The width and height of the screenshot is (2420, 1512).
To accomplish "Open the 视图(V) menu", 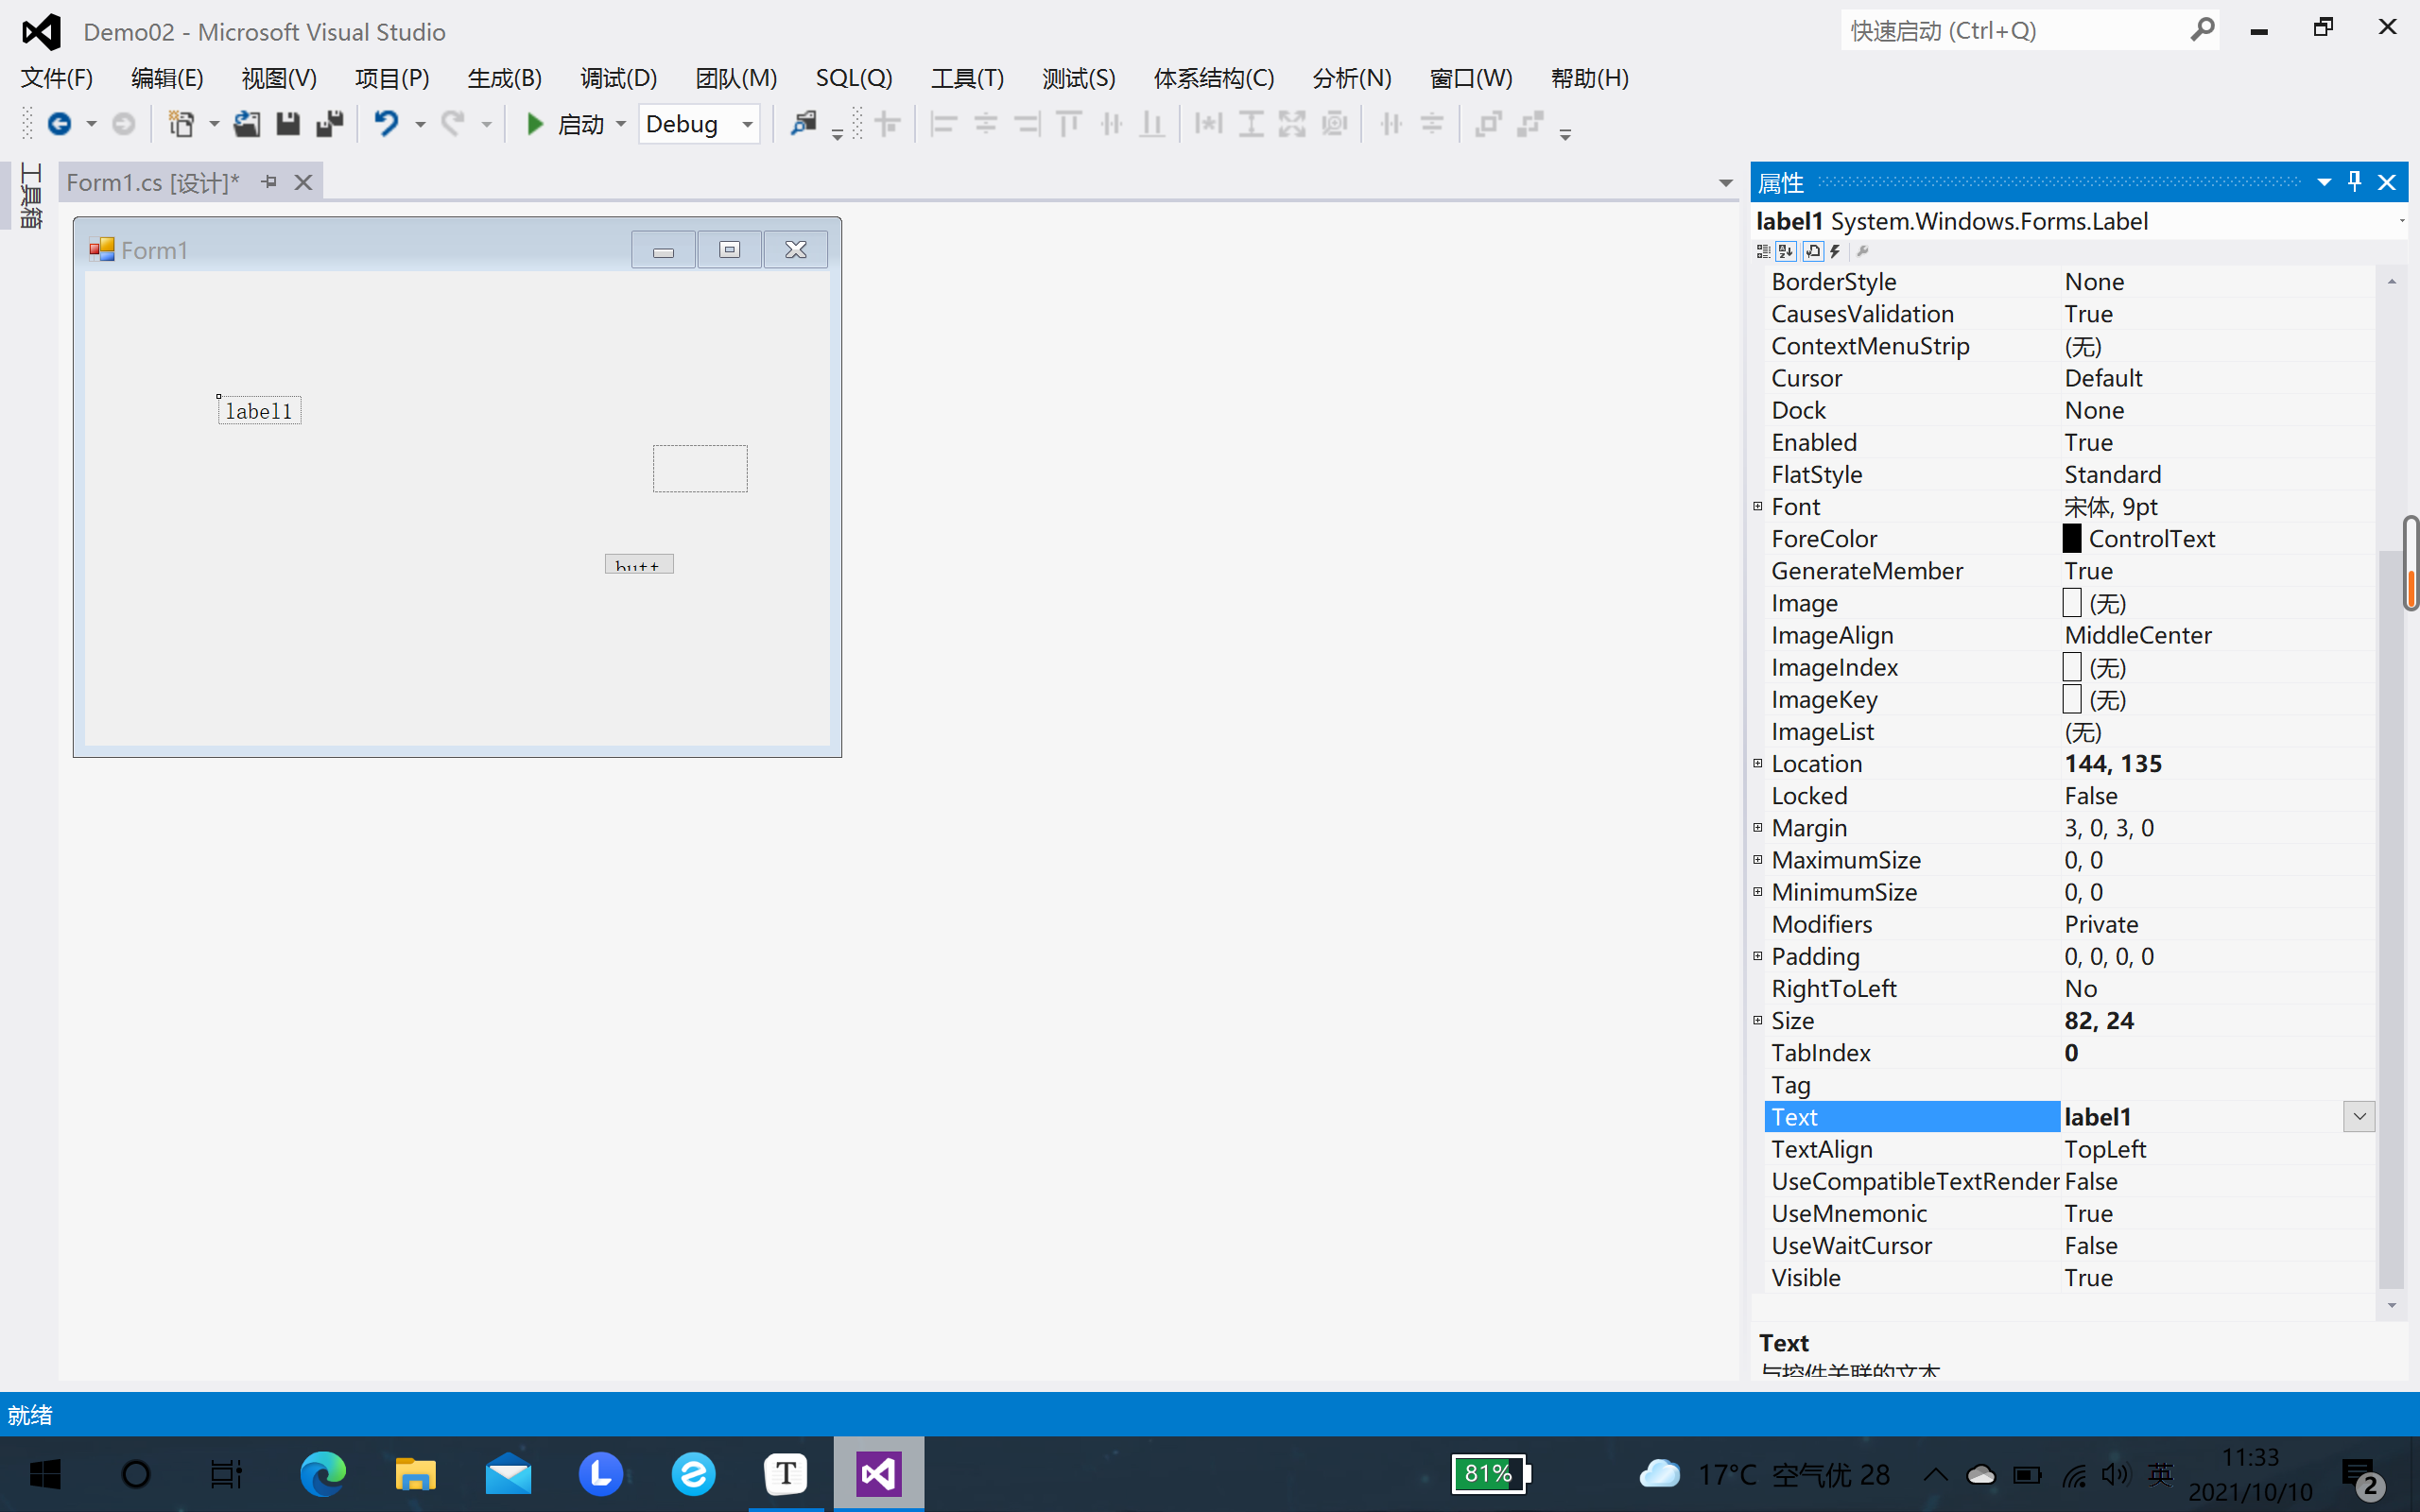I will tap(279, 78).
